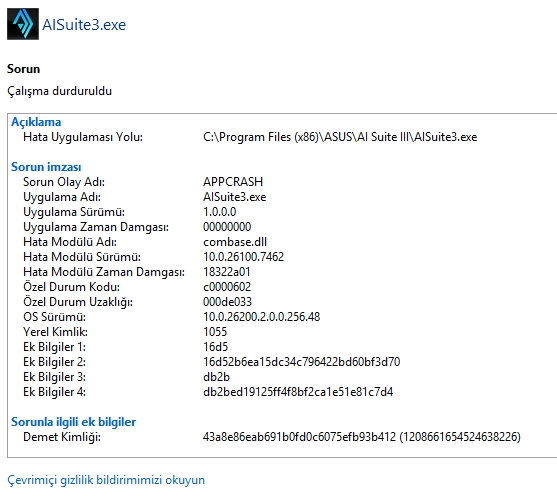
Task: Select module version 10.0.26100.7462
Action: click(243, 257)
